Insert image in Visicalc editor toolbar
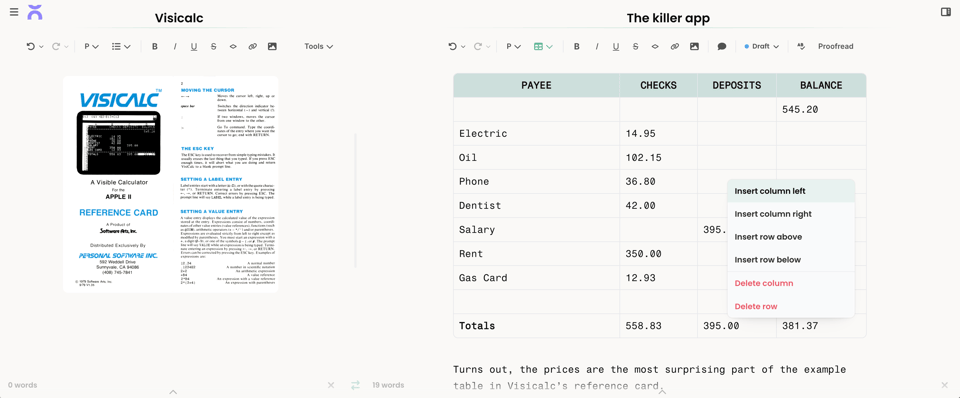This screenshot has height=398, width=960. point(272,47)
